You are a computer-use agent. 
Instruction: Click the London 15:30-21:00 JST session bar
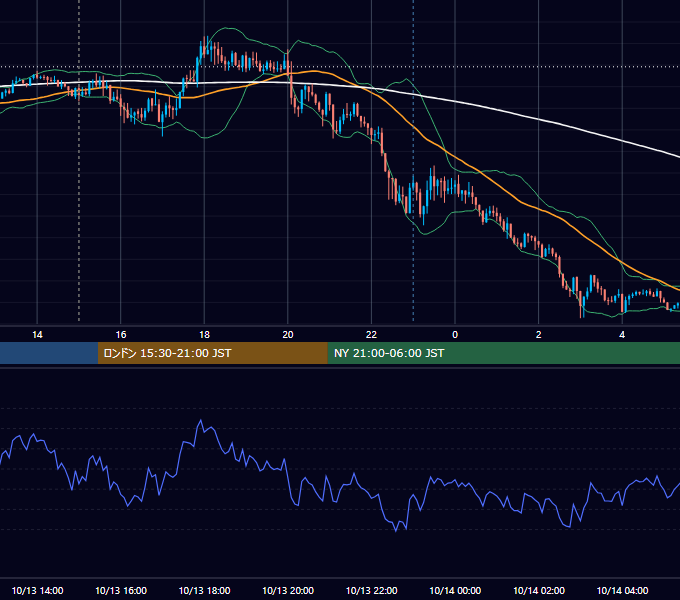pyautogui.click(x=212, y=353)
